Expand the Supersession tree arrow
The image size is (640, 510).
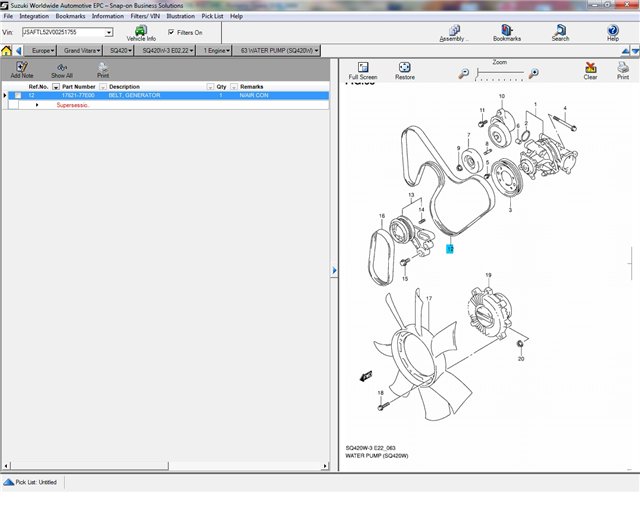coord(37,105)
